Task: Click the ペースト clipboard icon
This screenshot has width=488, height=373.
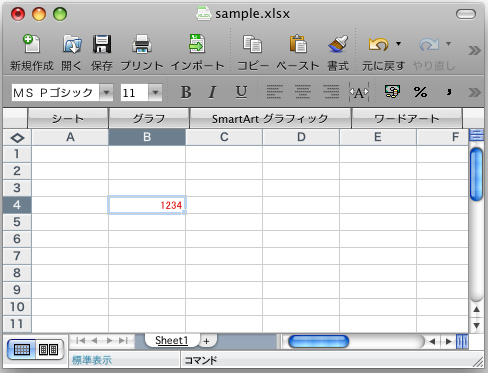Action: 298,44
